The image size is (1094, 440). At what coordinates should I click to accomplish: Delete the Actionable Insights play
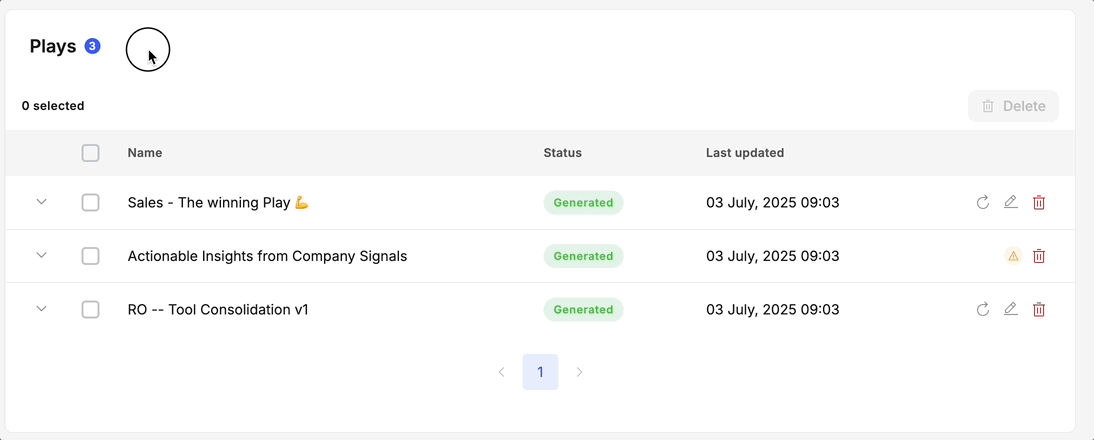[1039, 256]
